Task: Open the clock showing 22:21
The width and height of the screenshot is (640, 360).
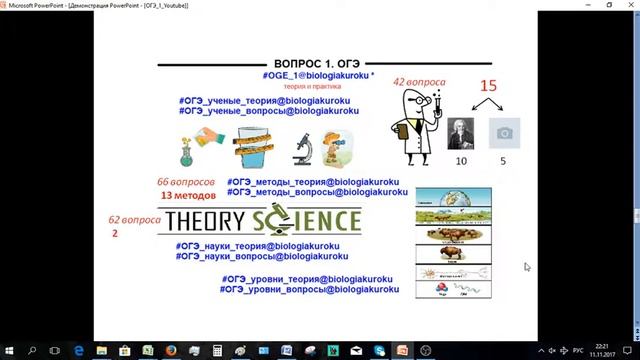Action: pyautogui.click(x=602, y=351)
